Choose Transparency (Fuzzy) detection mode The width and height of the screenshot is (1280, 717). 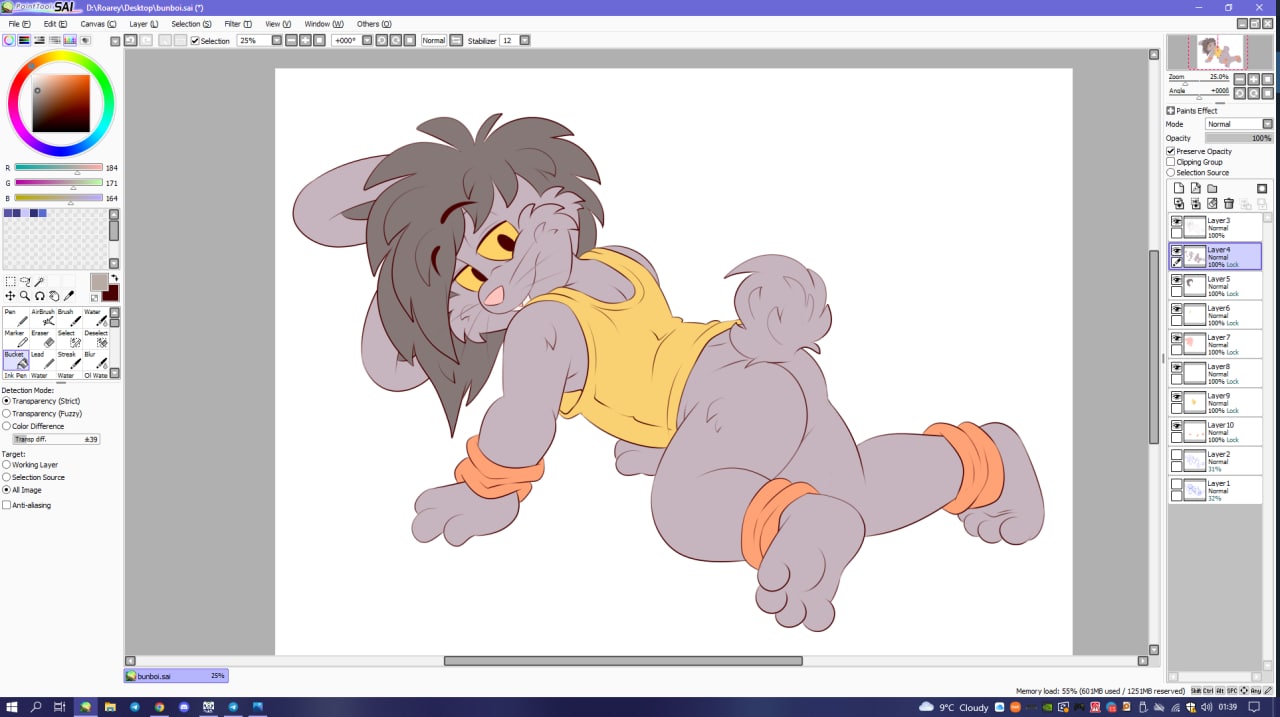pyautogui.click(x=7, y=413)
